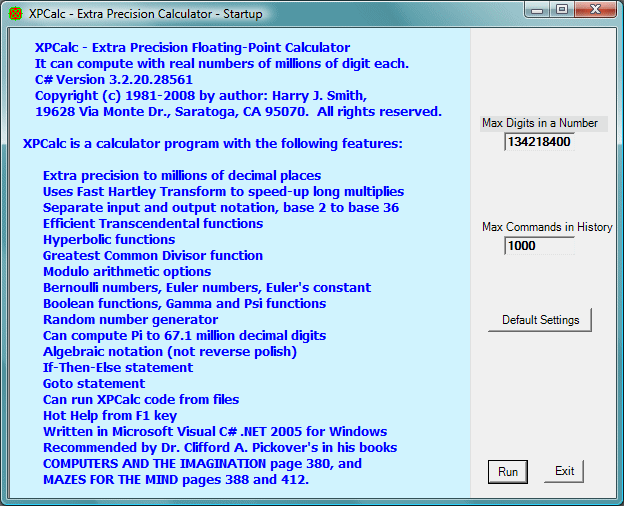Click 'Goto statement' line
The image size is (624, 506).
click(94, 383)
